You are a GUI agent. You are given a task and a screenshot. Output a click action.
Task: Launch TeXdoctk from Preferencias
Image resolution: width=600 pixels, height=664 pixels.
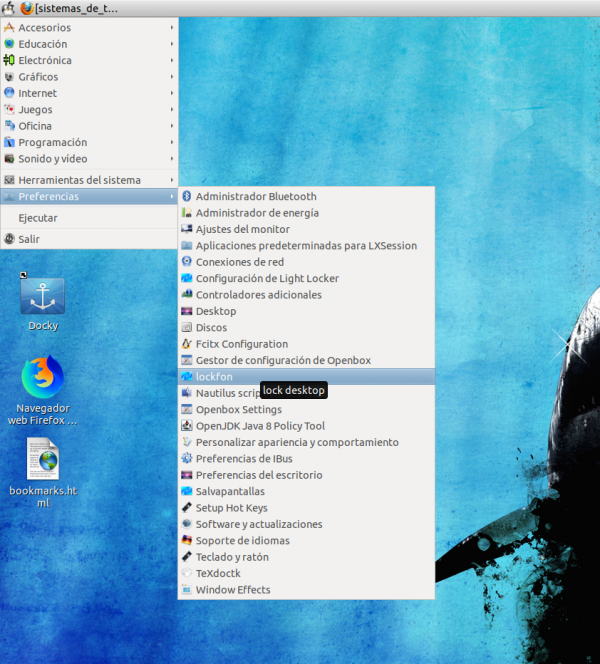click(307, 573)
